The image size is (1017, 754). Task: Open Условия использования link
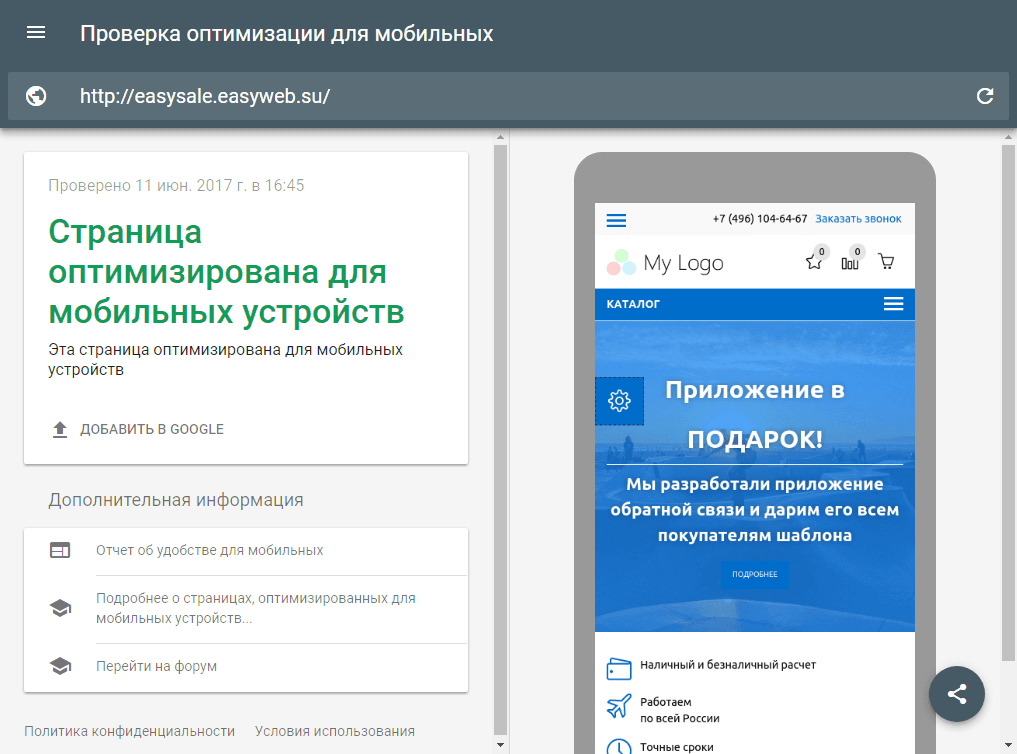335,731
